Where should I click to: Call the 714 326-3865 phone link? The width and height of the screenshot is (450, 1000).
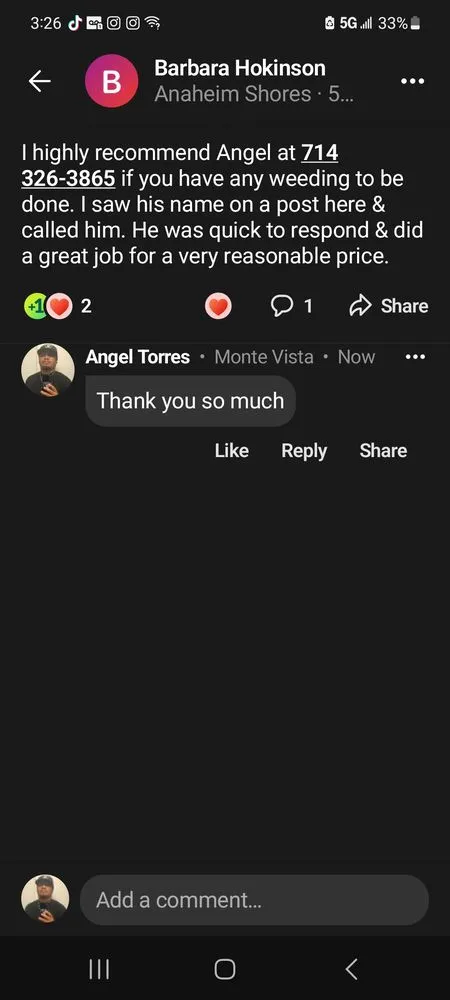pyautogui.click(x=180, y=165)
